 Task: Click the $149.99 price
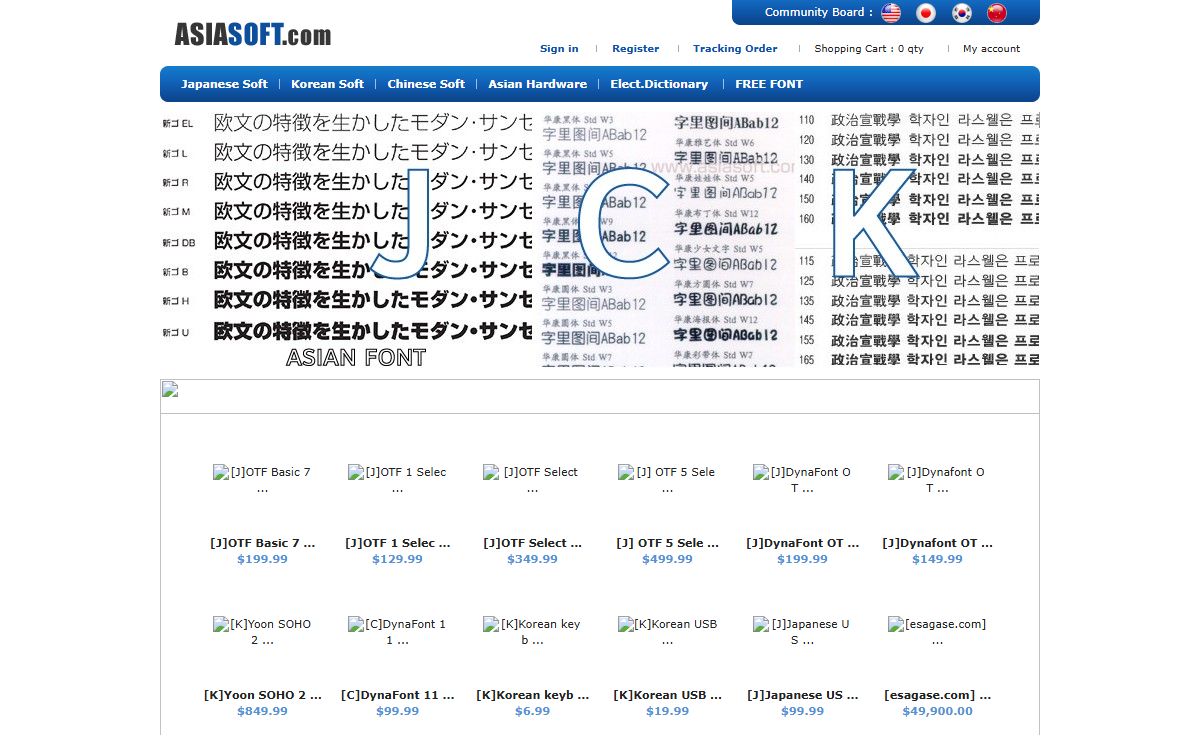[x=937, y=559]
